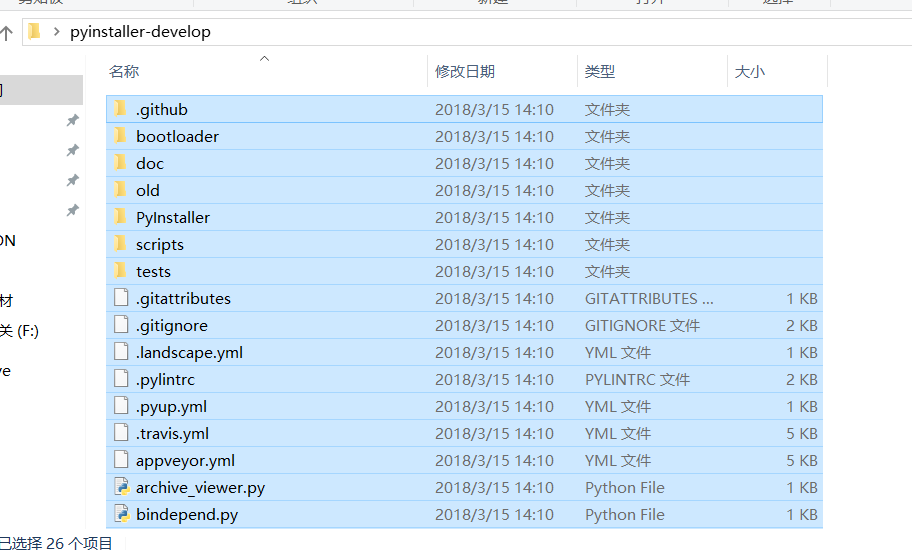This screenshot has height=552, width=912.
Task: Select the F: drive in sidebar
Action: pos(19,331)
